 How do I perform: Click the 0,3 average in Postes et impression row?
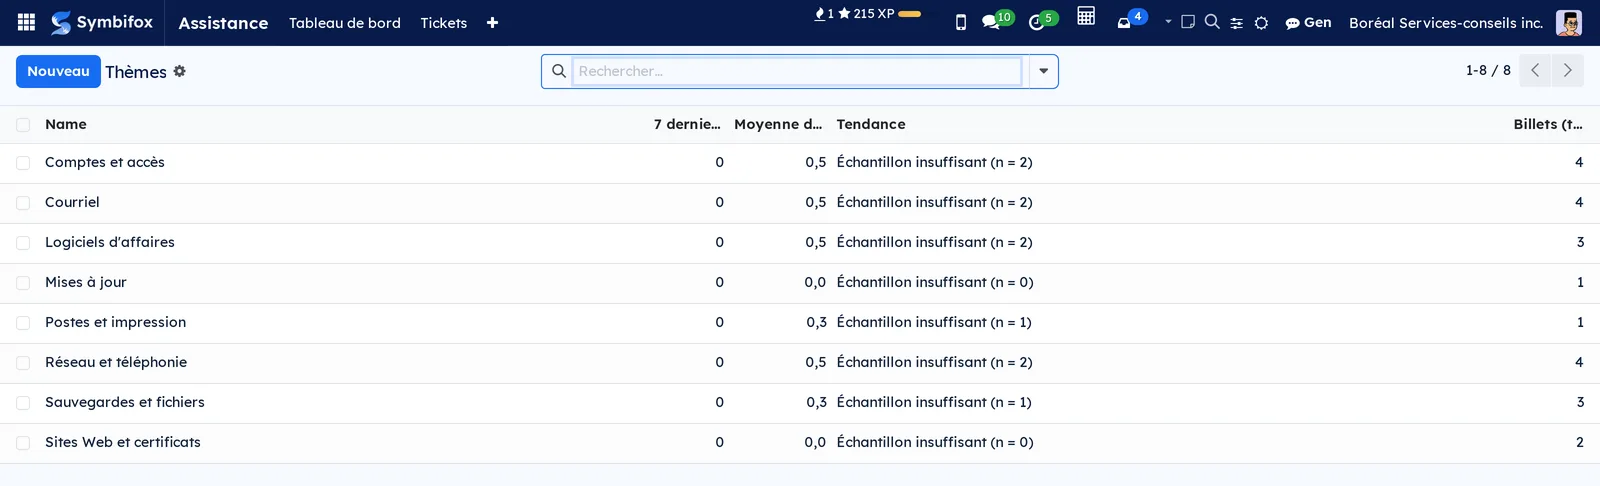[x=816, y=322]
